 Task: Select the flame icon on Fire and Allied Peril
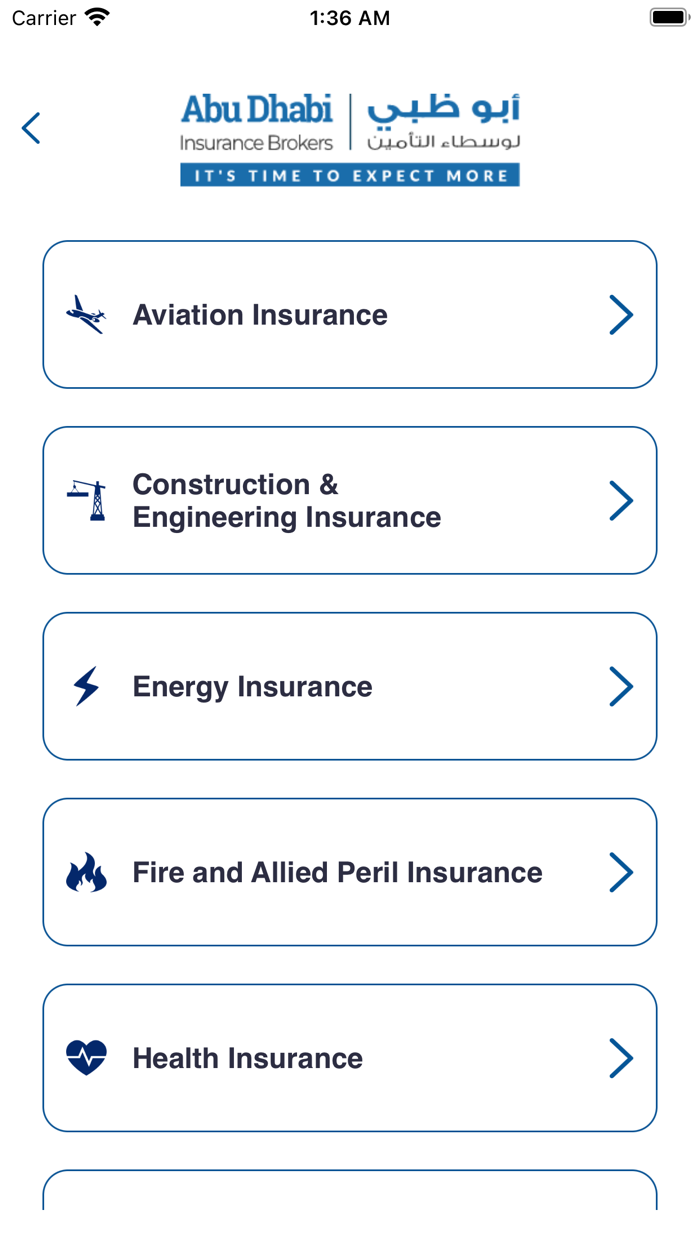(86, 871)
